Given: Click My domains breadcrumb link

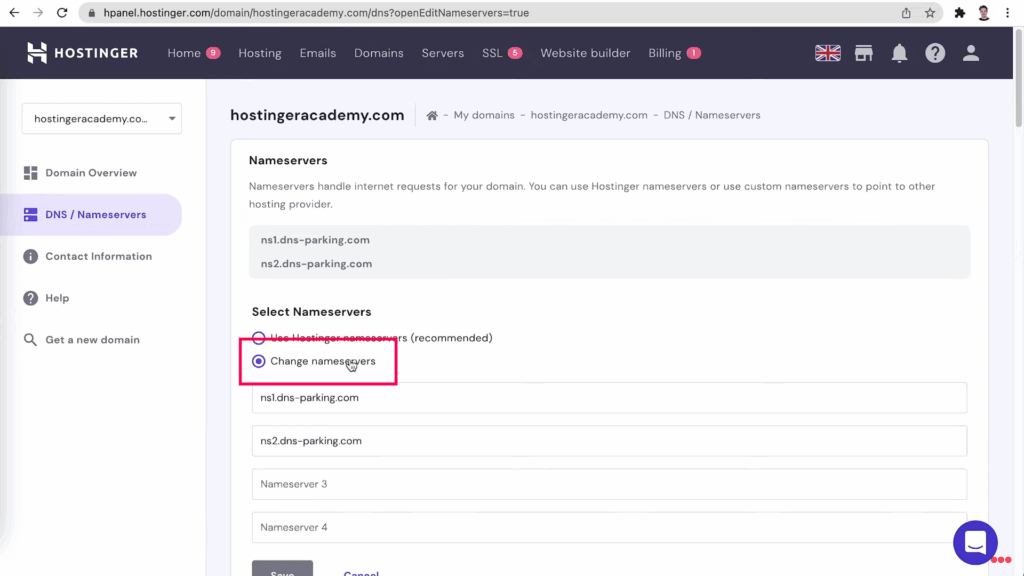Looking at the screenshot, I should [484, 116].
